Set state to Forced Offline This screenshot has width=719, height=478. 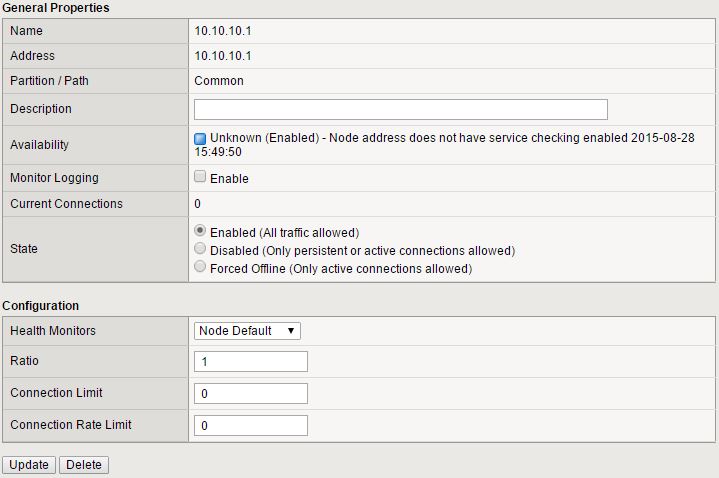201,267
